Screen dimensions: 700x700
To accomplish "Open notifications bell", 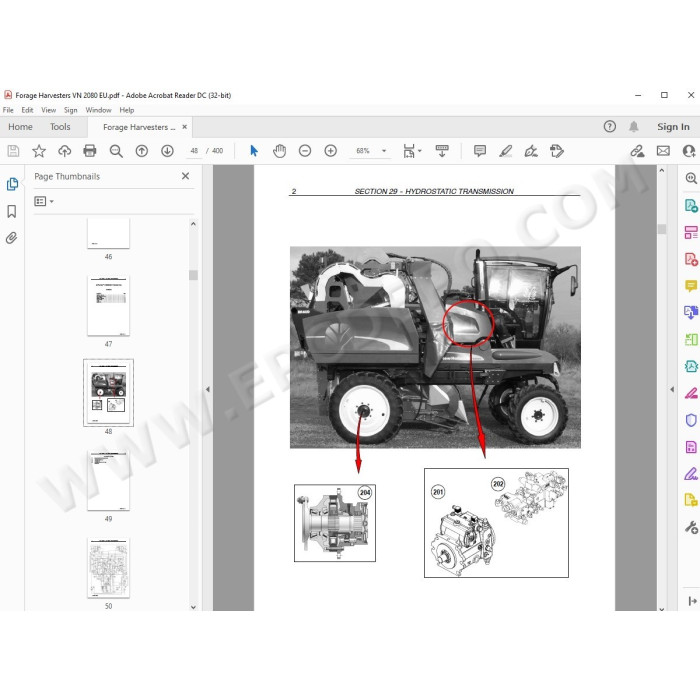I will click(x=633, y=127).
